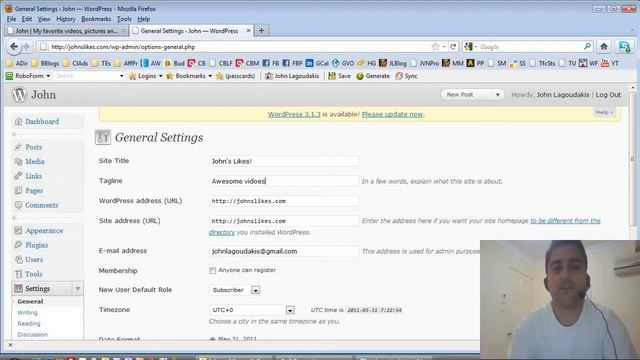Open the Links admin menu
The image size is (640, 360).
click(33, 176)
